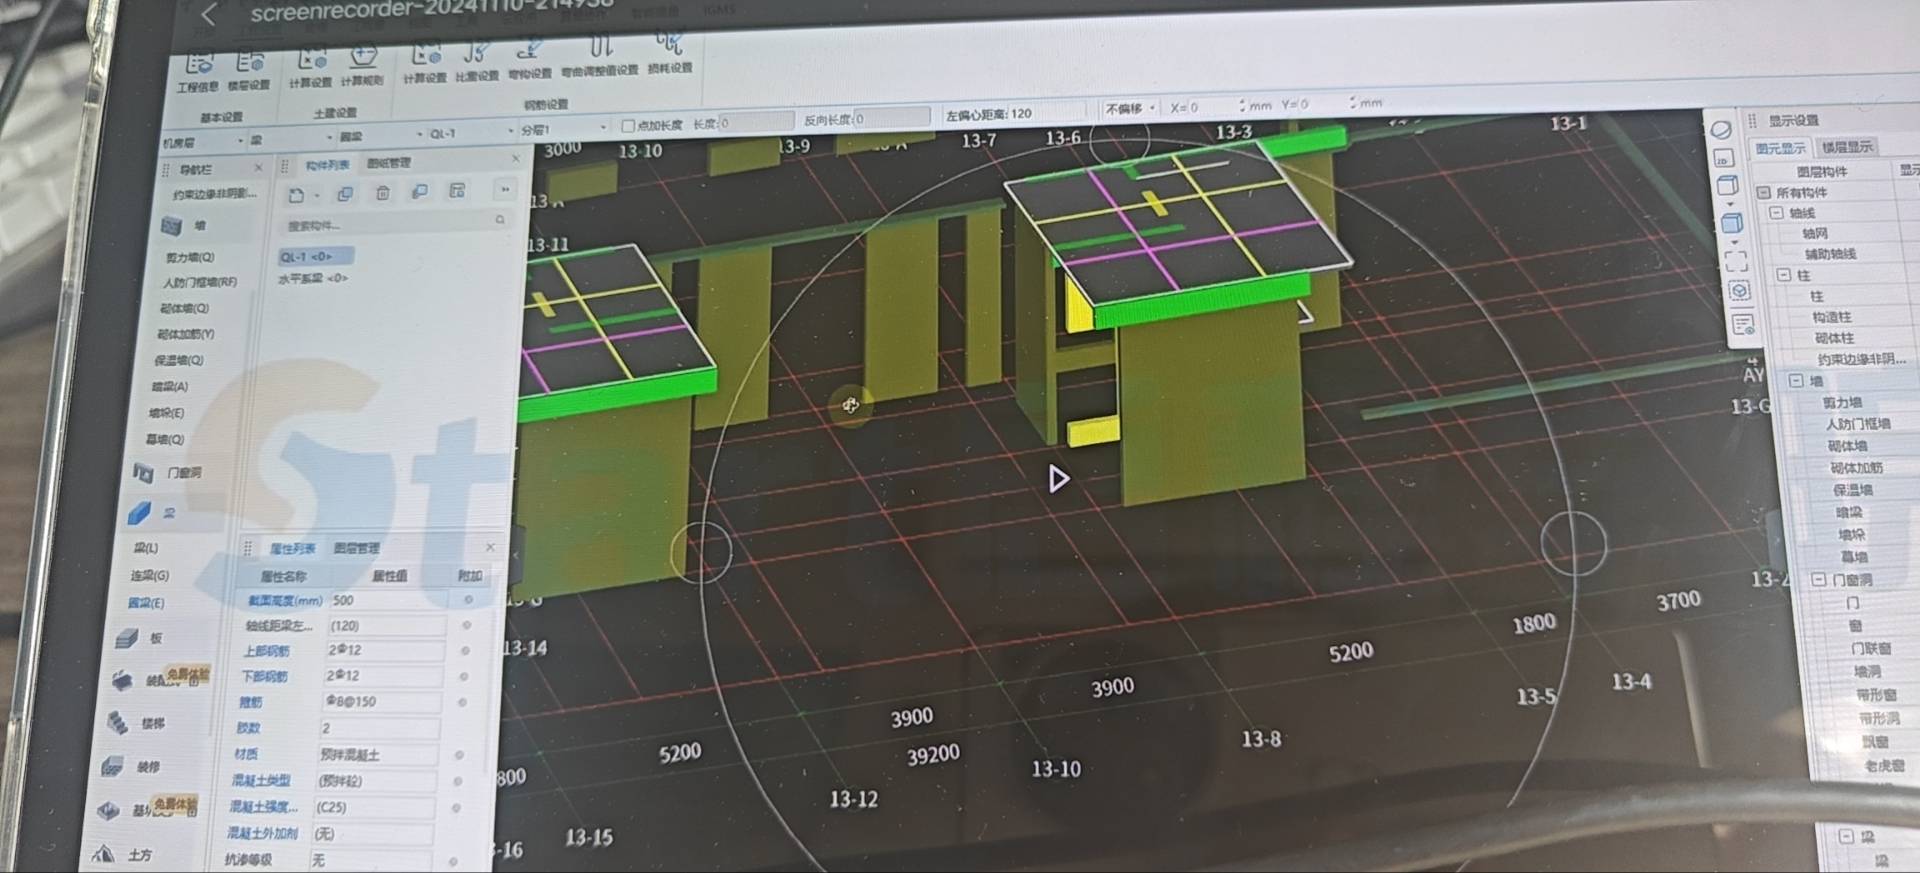
Task: Open 比重设置 rebar weight settings
Action: (477, 62)
